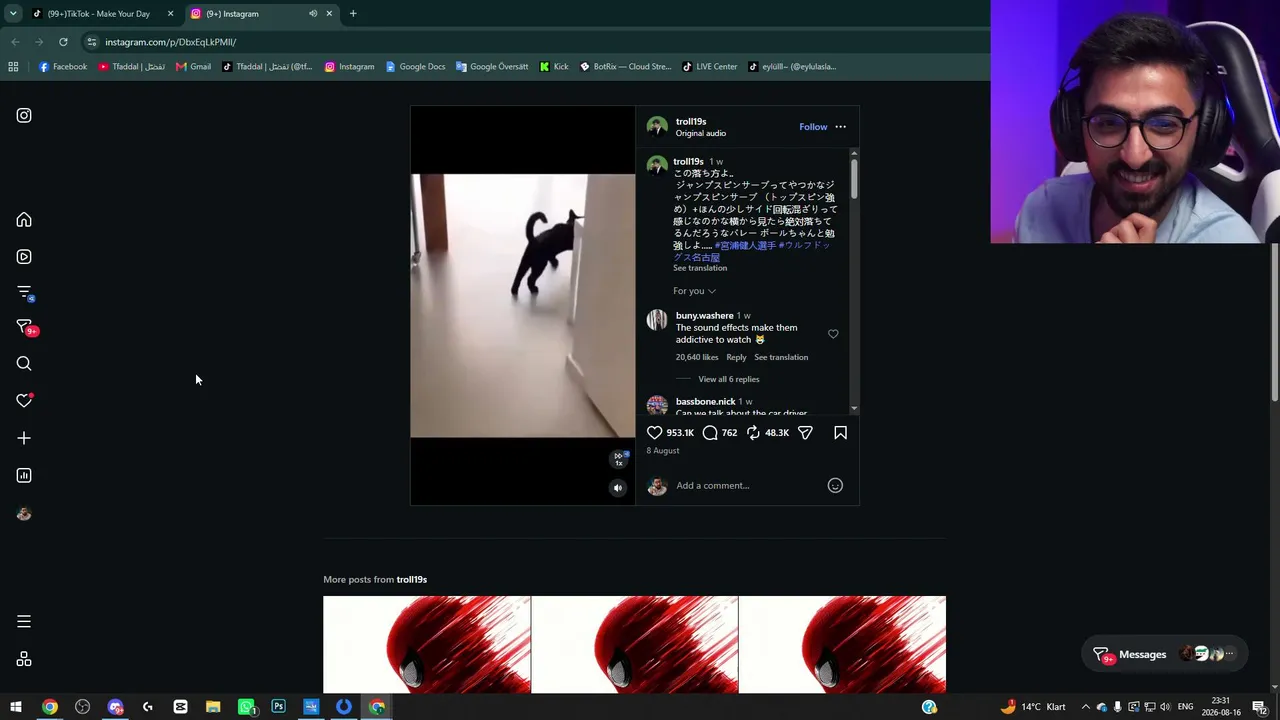The width and height of the screenshot is (1280, 720).
Task: Expand the For you comment sorting dropdown
Action: pos(694,291)
